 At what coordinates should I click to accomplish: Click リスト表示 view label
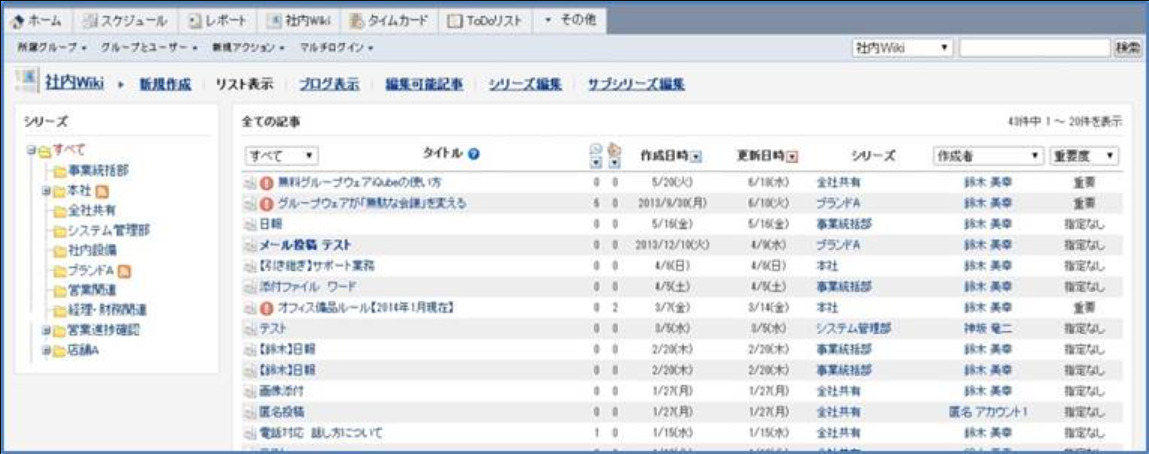tap(244, 84)
